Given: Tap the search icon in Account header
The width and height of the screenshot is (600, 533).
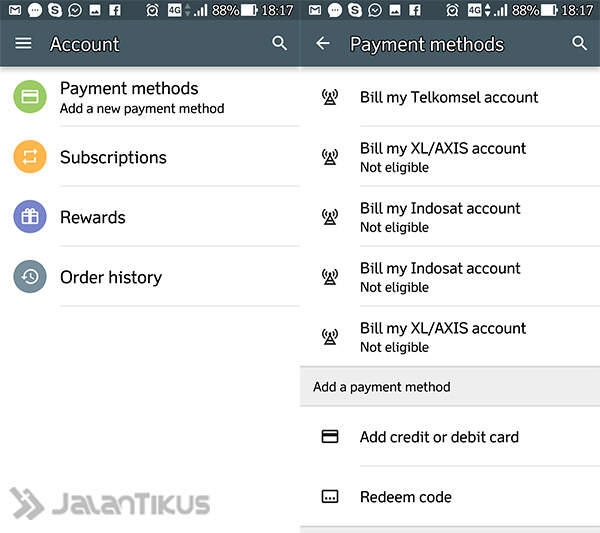Looking at the screenshot, I should coord(279,43).
